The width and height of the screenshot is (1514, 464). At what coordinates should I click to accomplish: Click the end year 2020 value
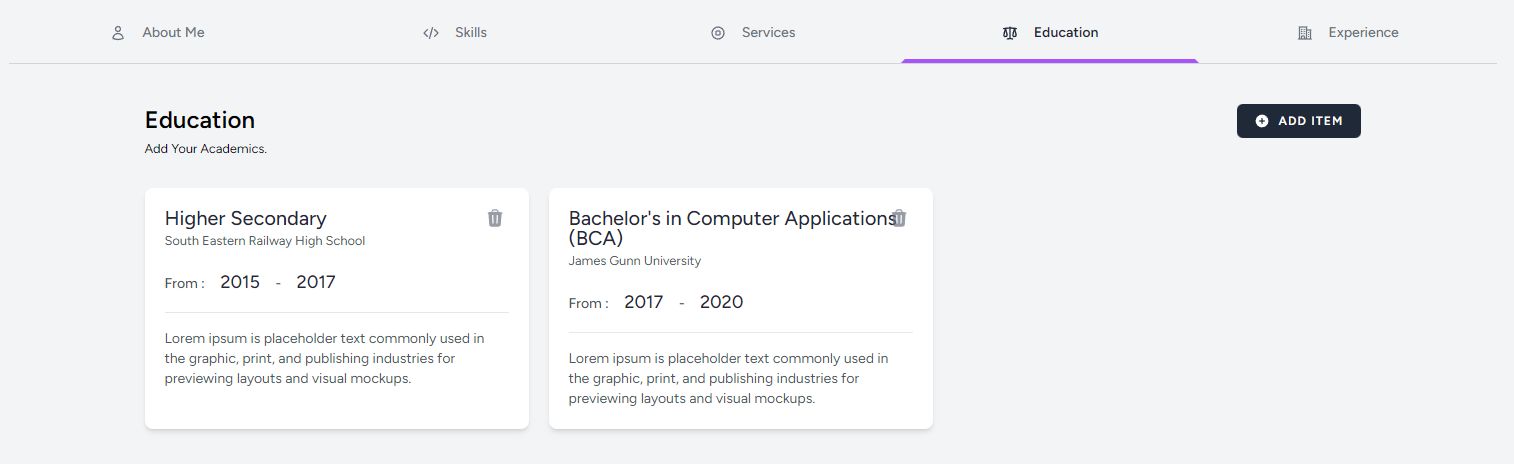coord(721,302)
